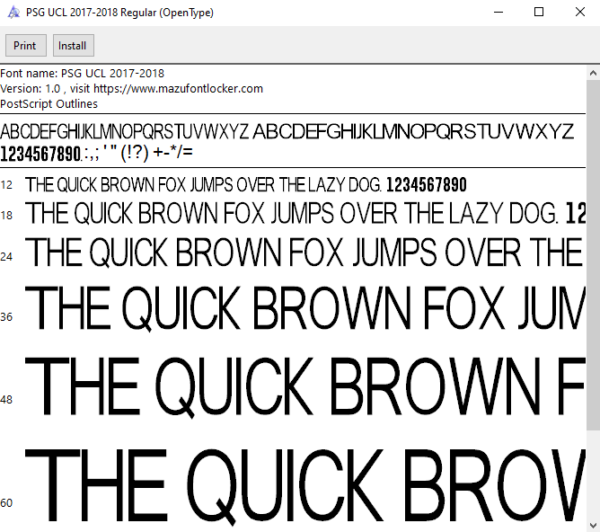Click the 1234567890 digits and punctuation line
The width and height of the screenshot is (600, 532).
(96, 153)
